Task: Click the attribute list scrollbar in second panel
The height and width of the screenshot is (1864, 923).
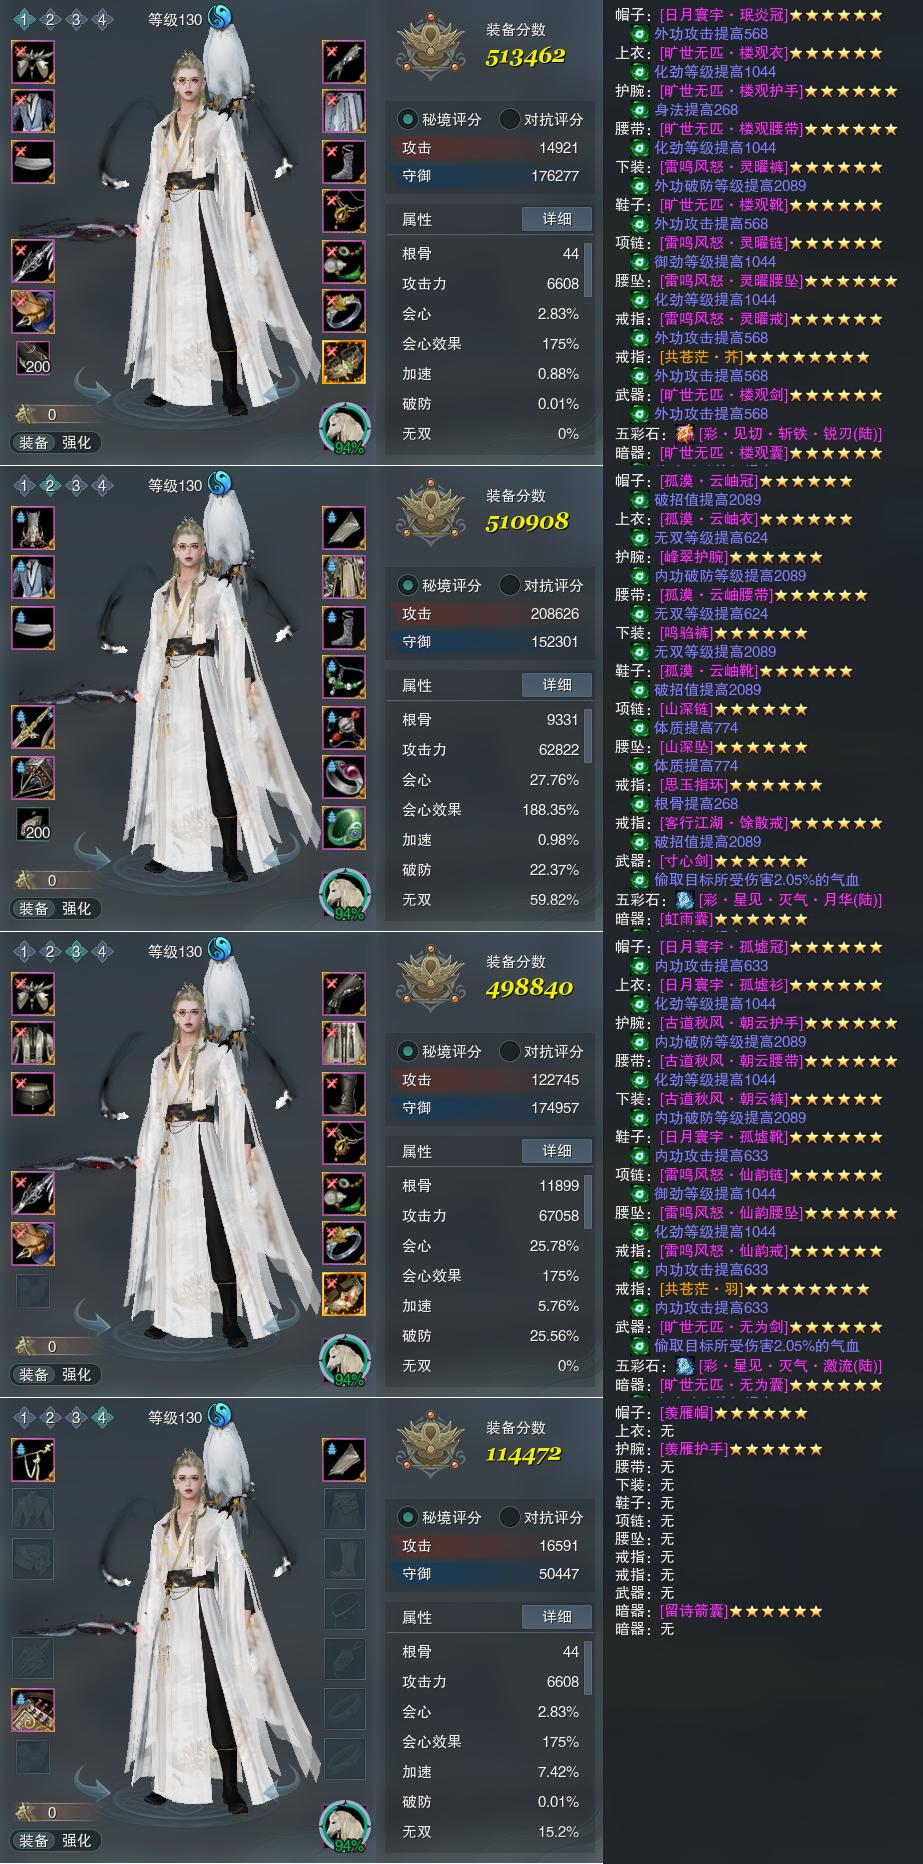Action: [588, 736]
